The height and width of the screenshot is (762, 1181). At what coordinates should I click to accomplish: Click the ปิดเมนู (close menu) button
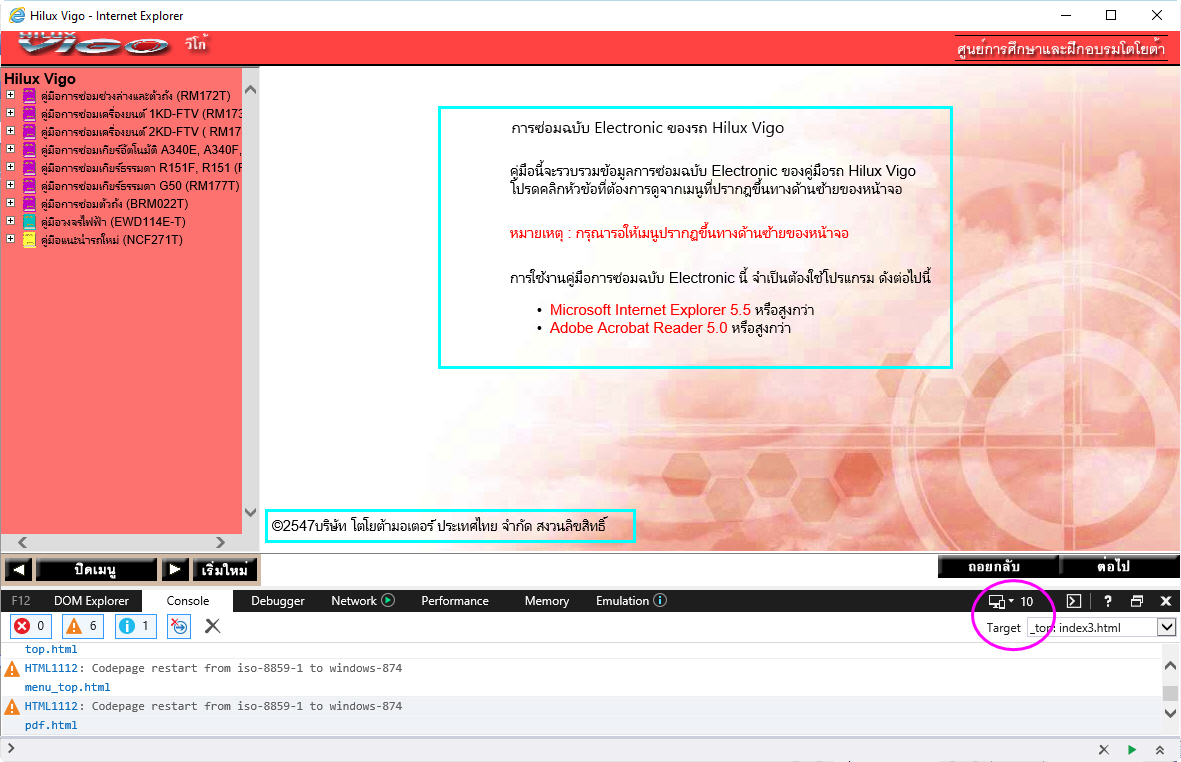96,569
